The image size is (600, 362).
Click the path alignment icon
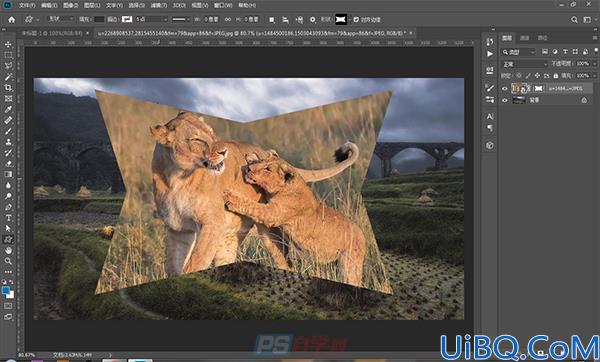pyautogui.click(x=285, y=20)
